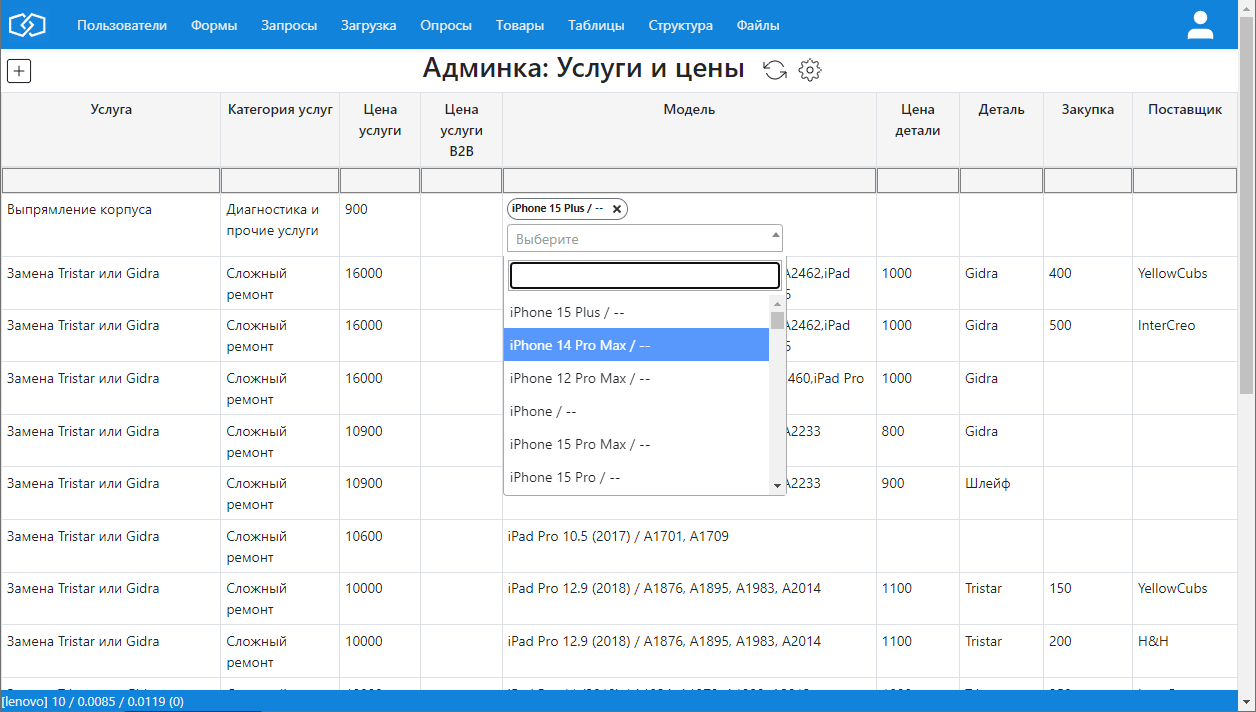Toggle the Выберите model dropdown arrow
The image size is (1256, 712).
pyautogui.click(x=776, y=237)
